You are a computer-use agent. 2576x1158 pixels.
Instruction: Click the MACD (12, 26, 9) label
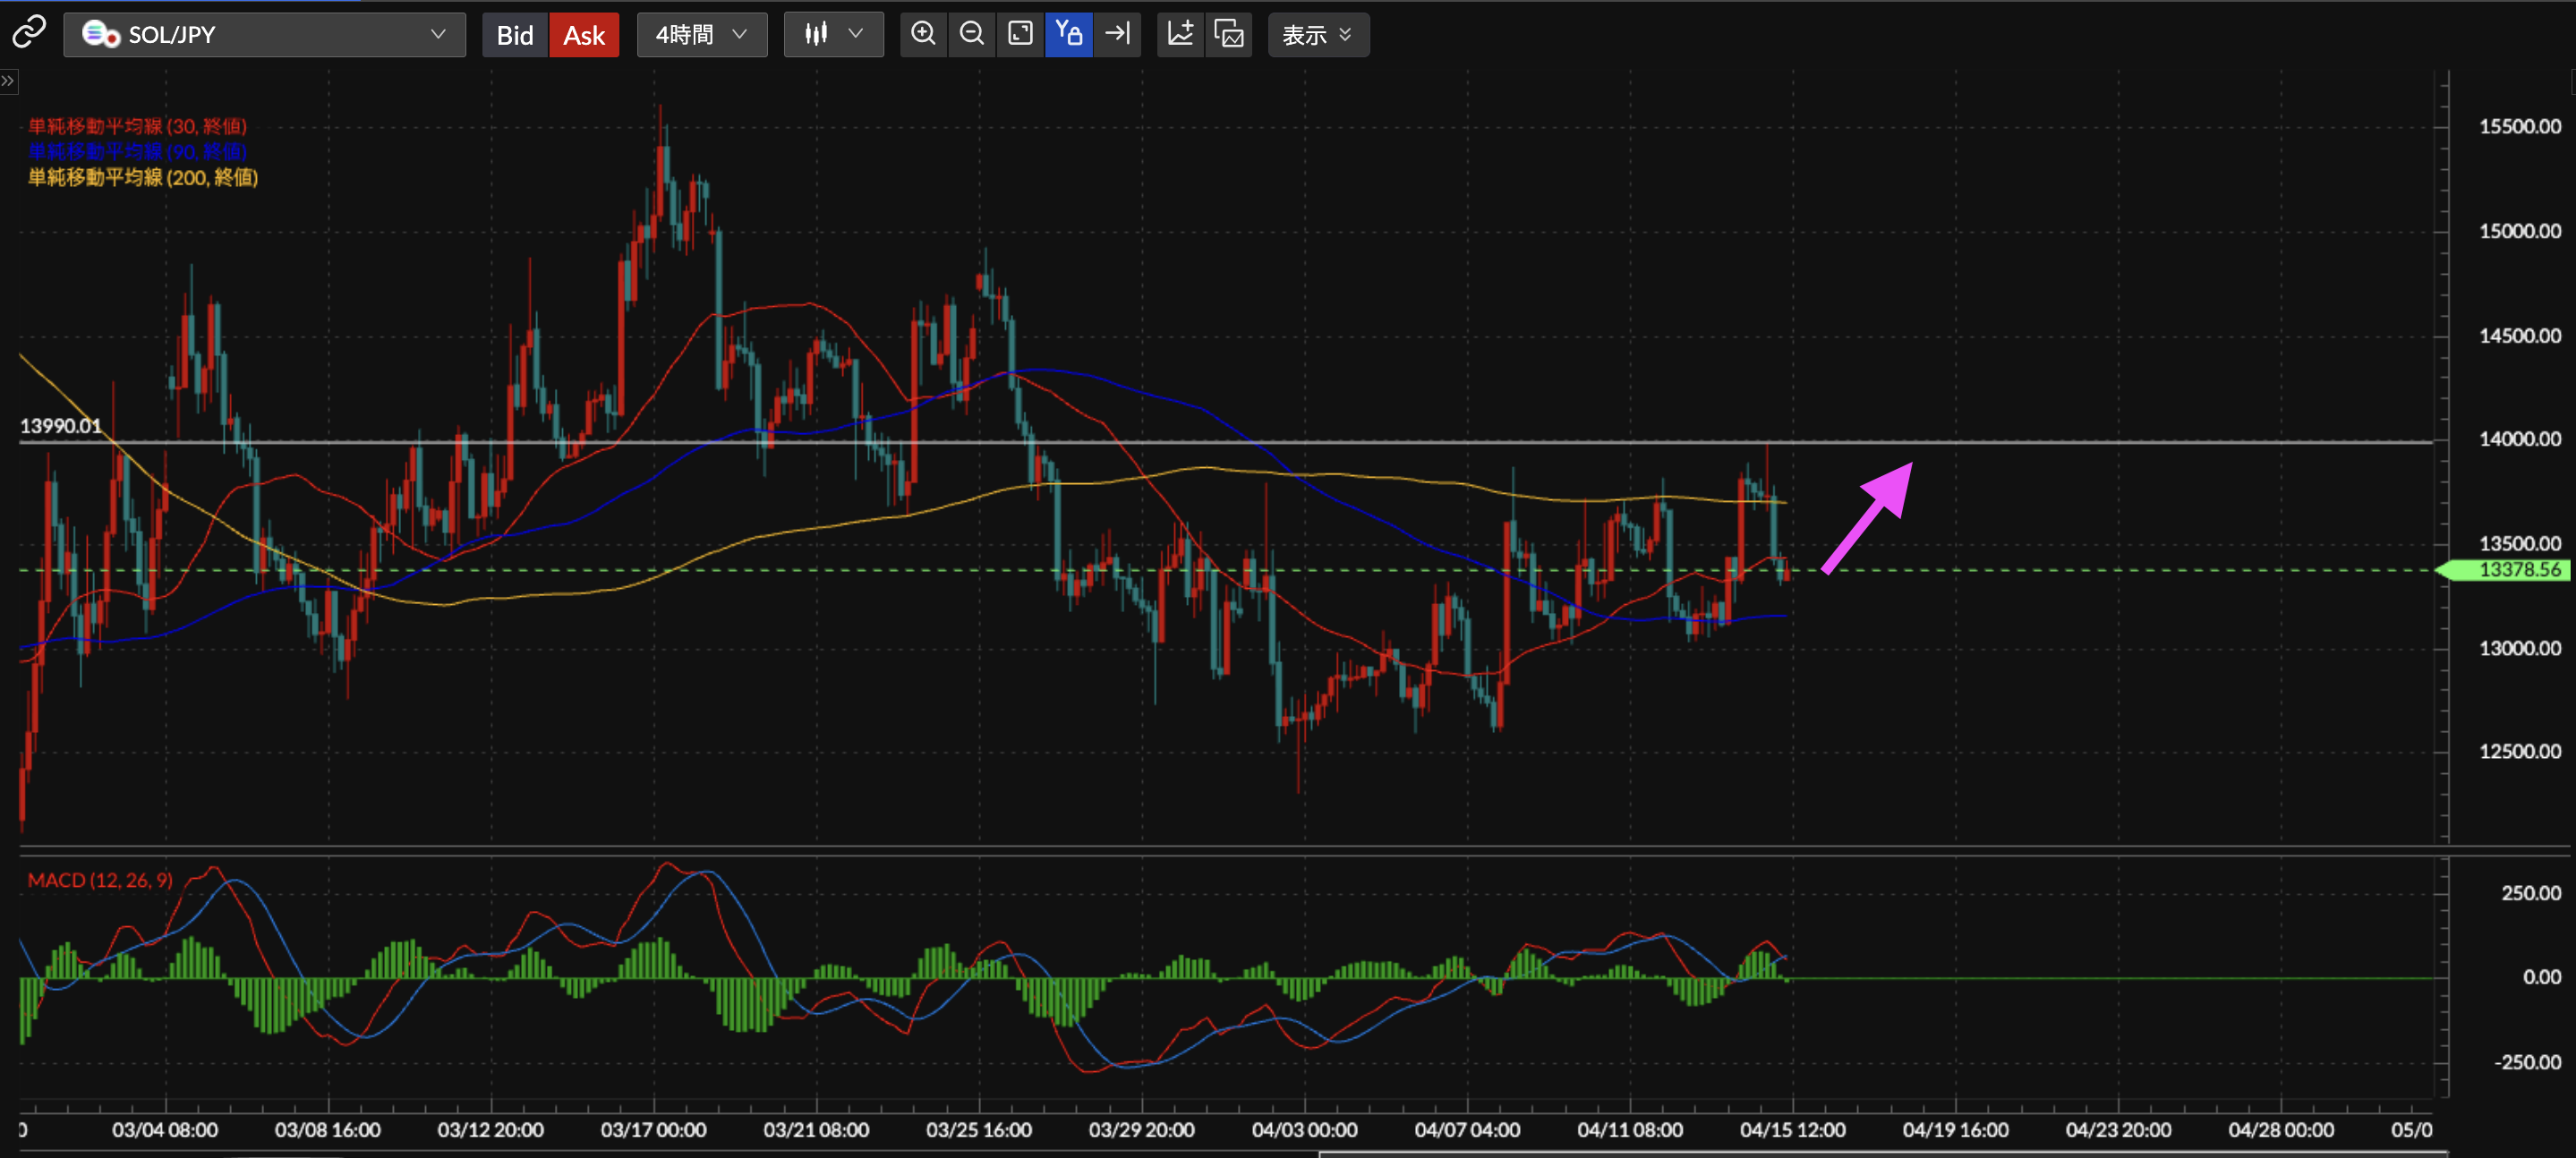100,880
